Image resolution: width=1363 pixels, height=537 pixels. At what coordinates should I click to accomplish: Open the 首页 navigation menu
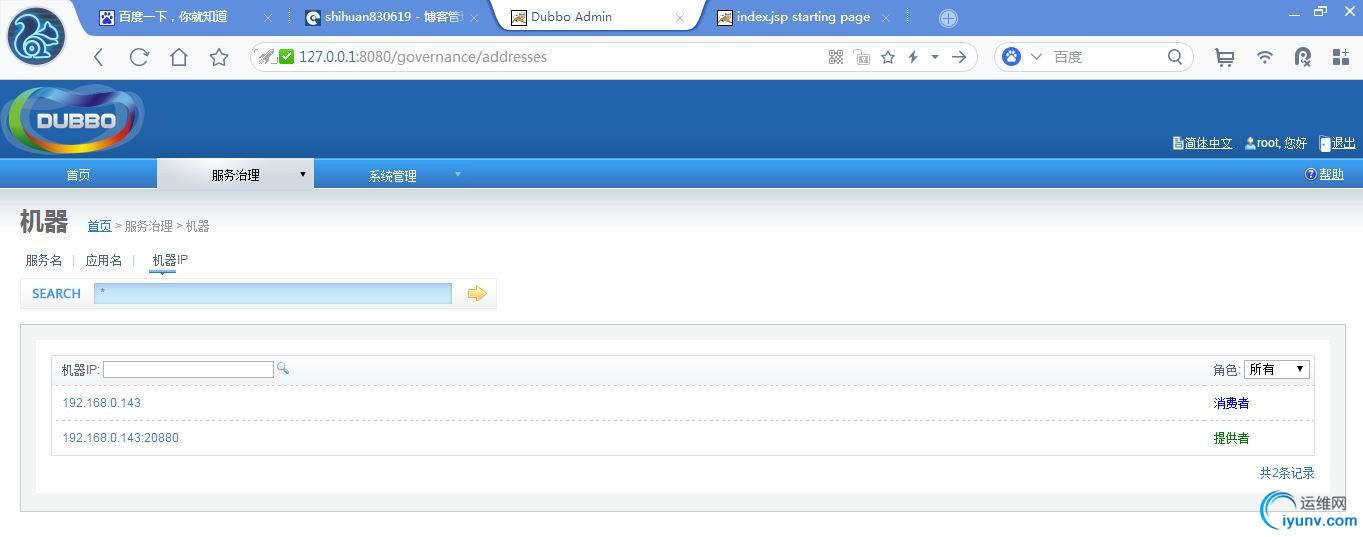pyautogui.click(x=78, y=175)
